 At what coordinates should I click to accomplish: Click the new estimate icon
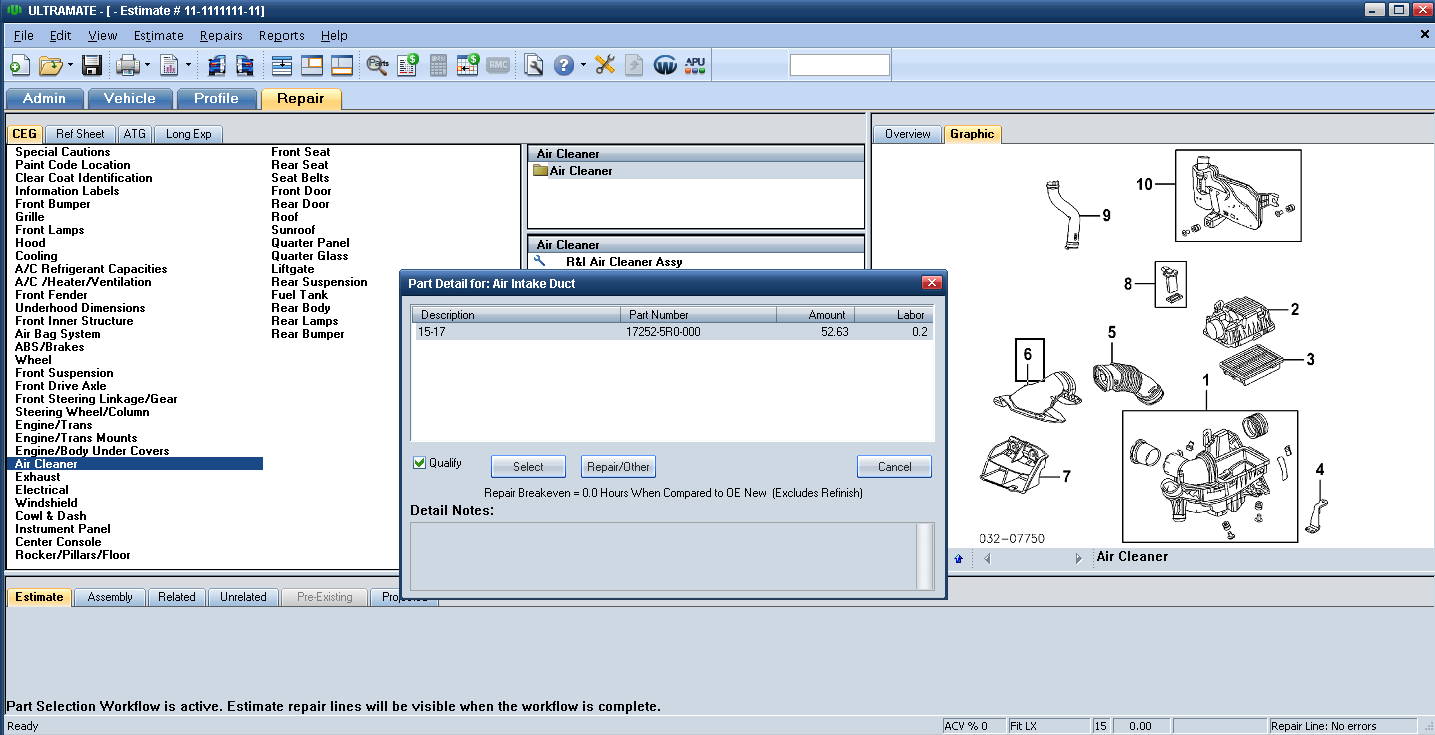(x=19, y=66)
